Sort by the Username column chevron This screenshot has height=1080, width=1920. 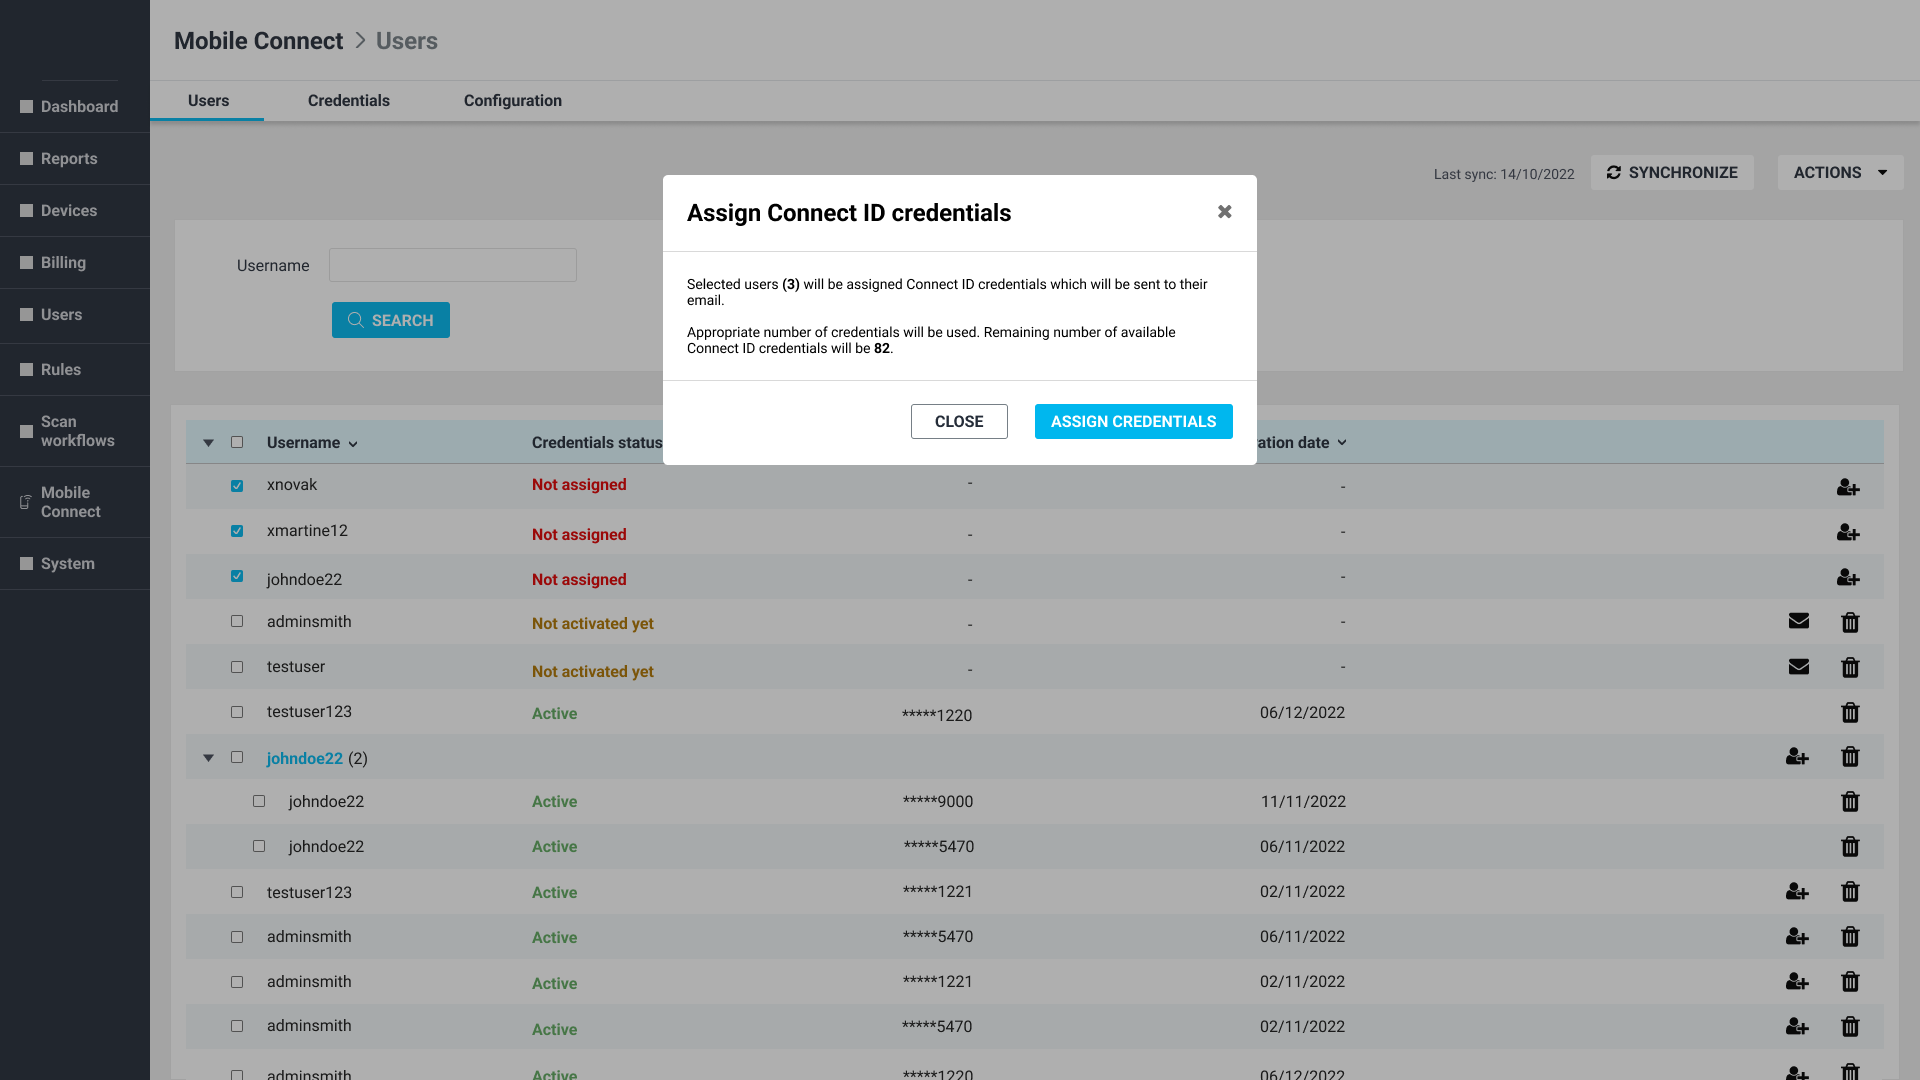(x=353, y=443)
